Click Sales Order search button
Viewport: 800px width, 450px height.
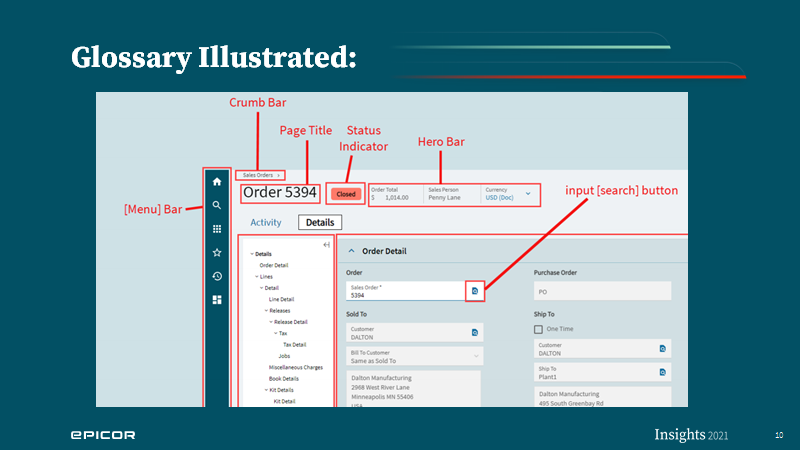[x=474, y=291]
